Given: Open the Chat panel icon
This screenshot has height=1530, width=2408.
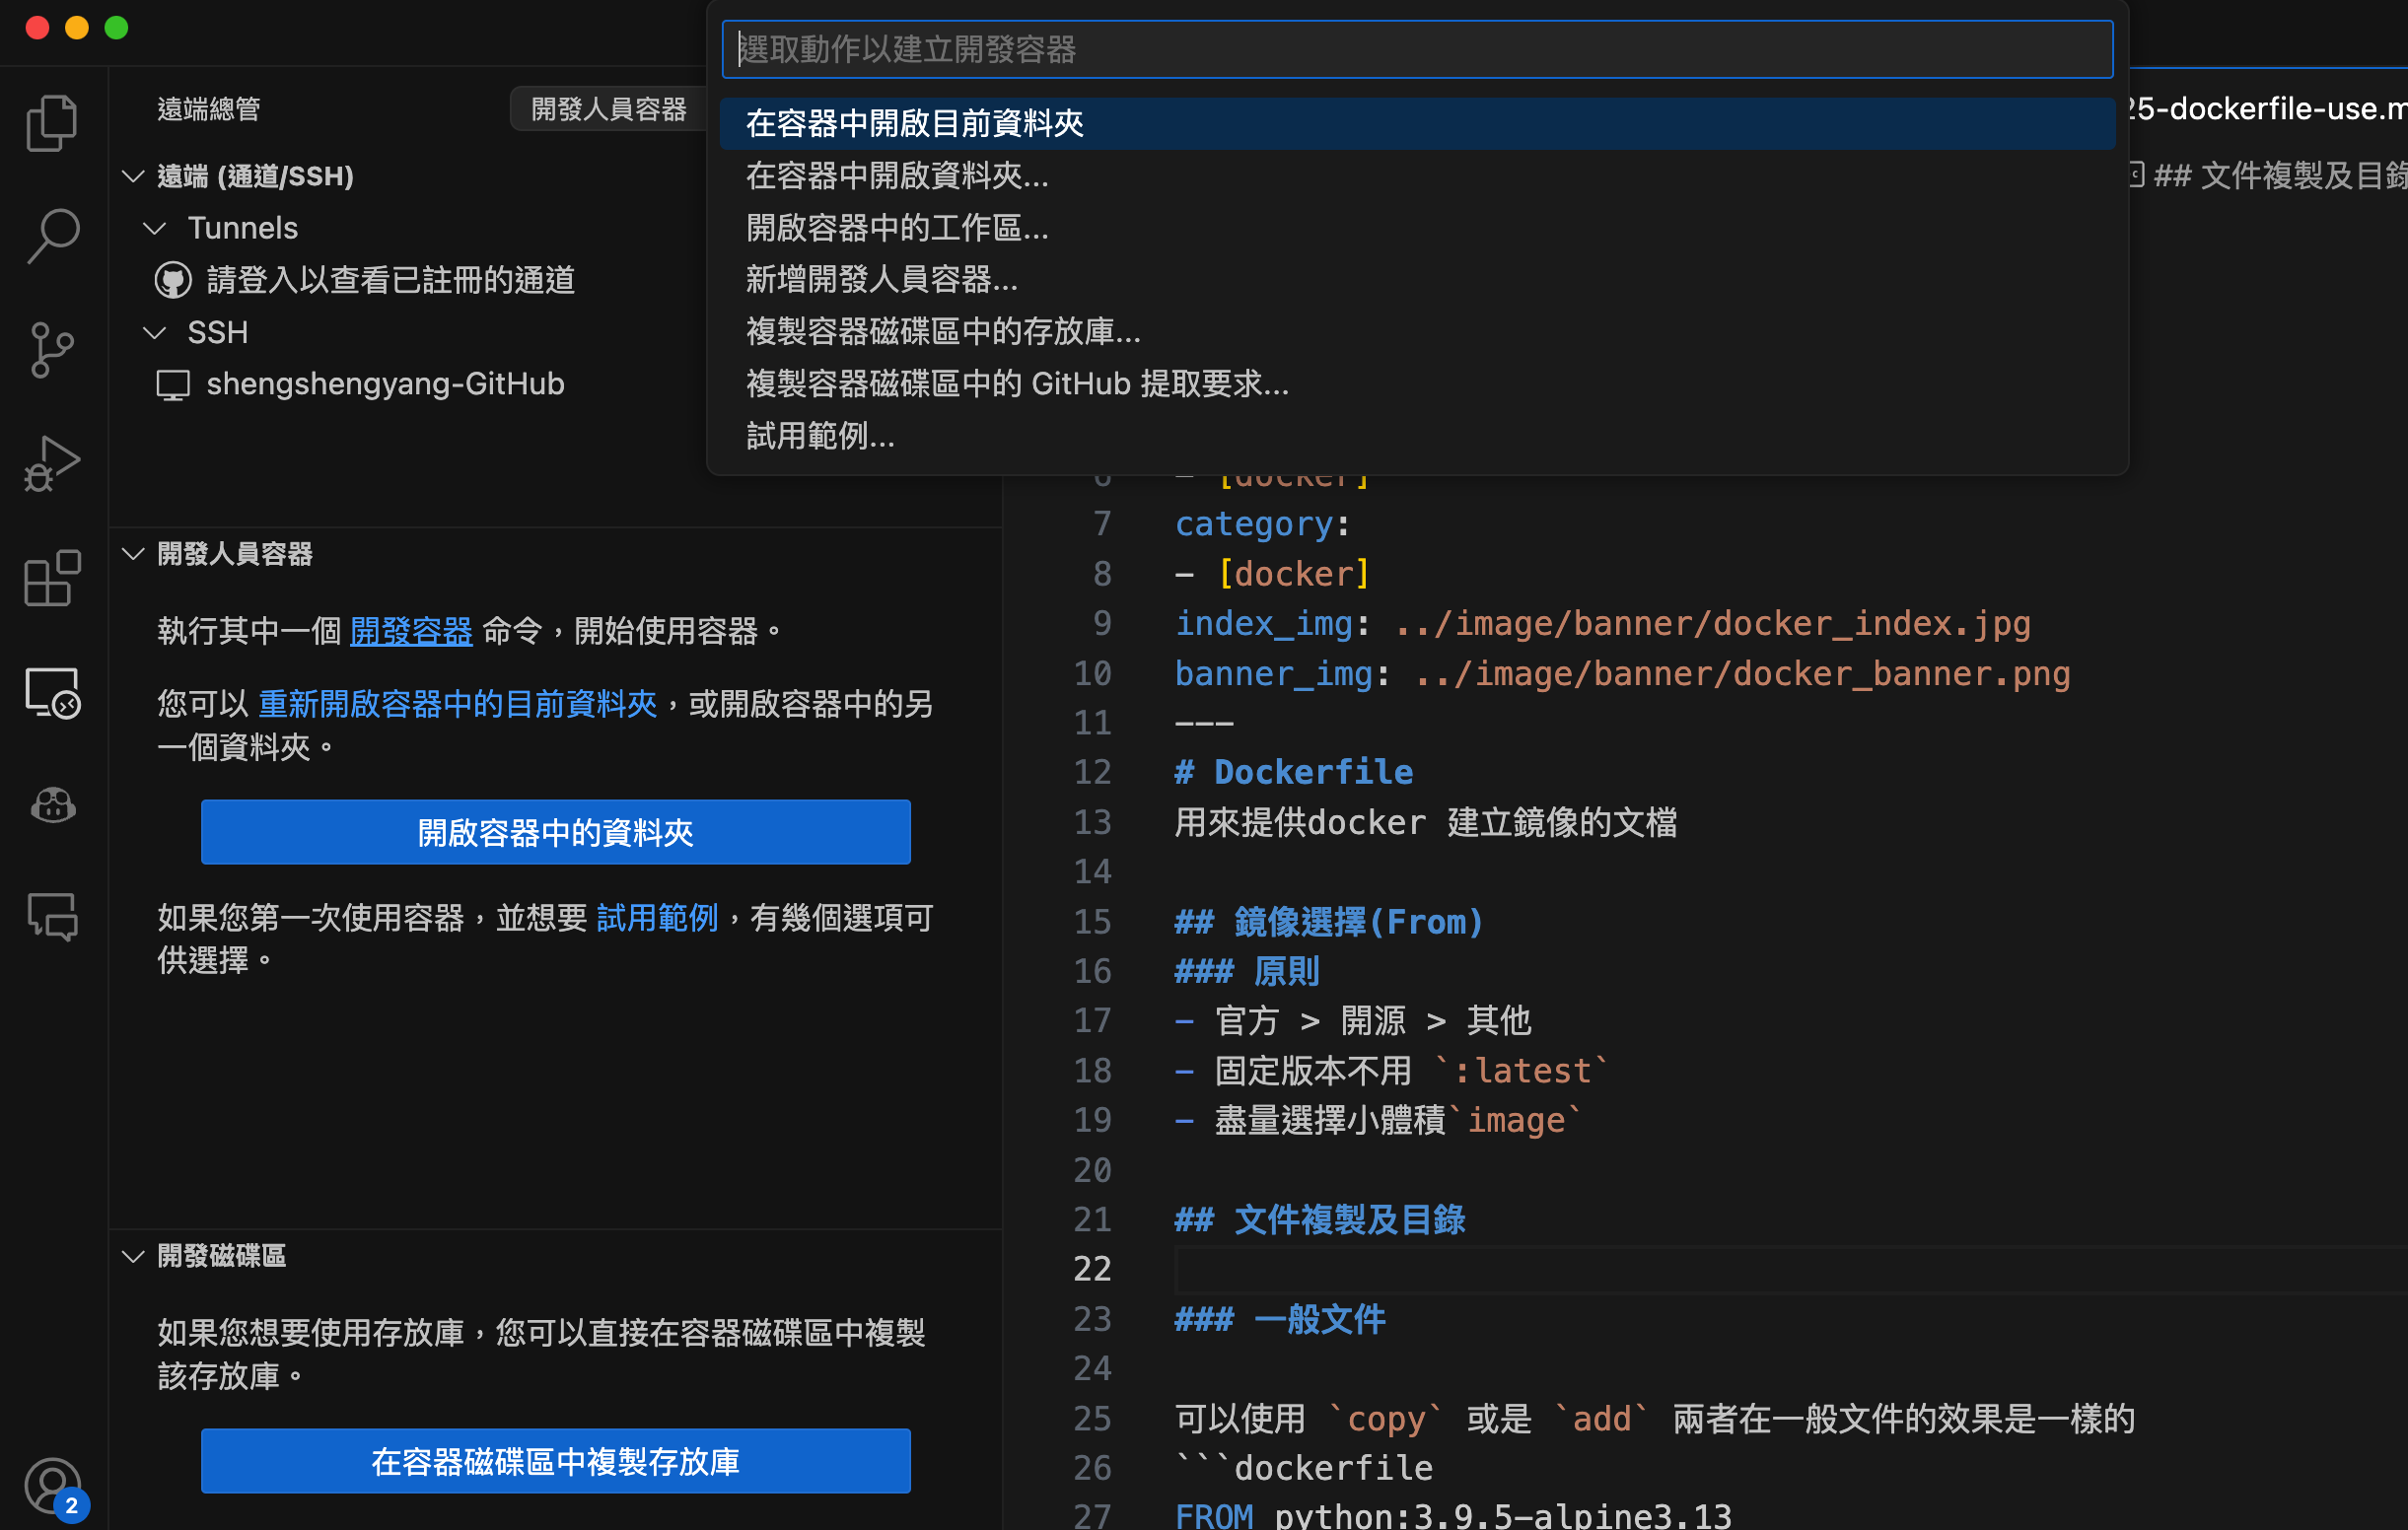Looking at the screenshot, I should tap(52, 917).
